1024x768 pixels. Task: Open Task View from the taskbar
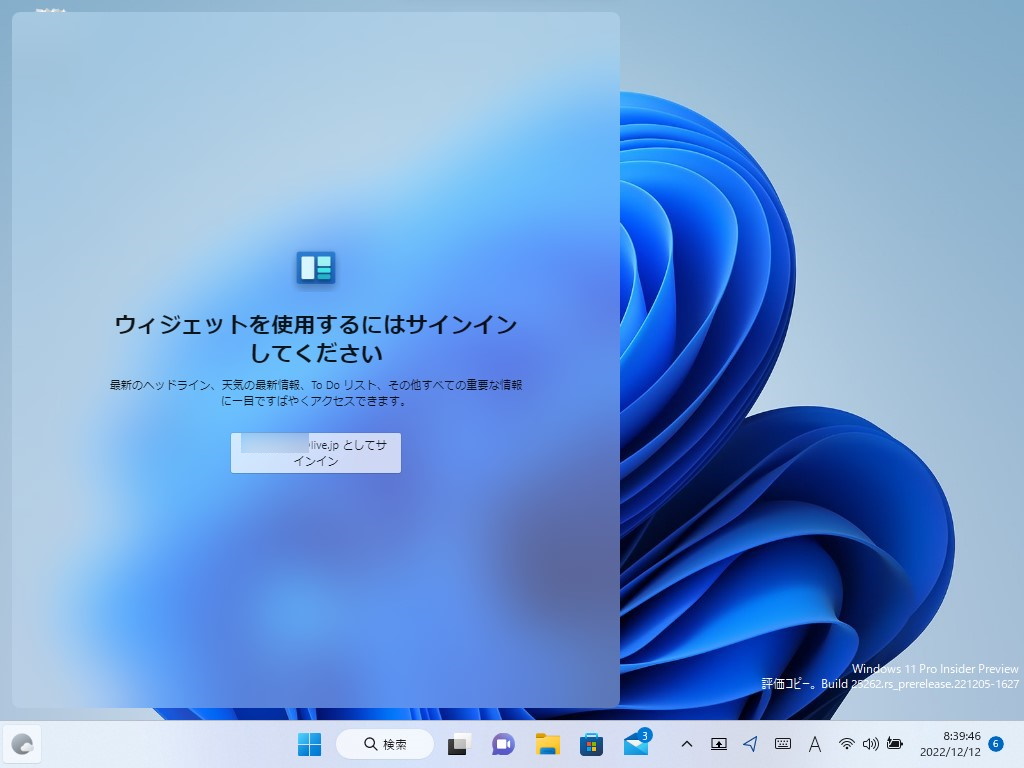pyautogui.click(x=457, y=744)
